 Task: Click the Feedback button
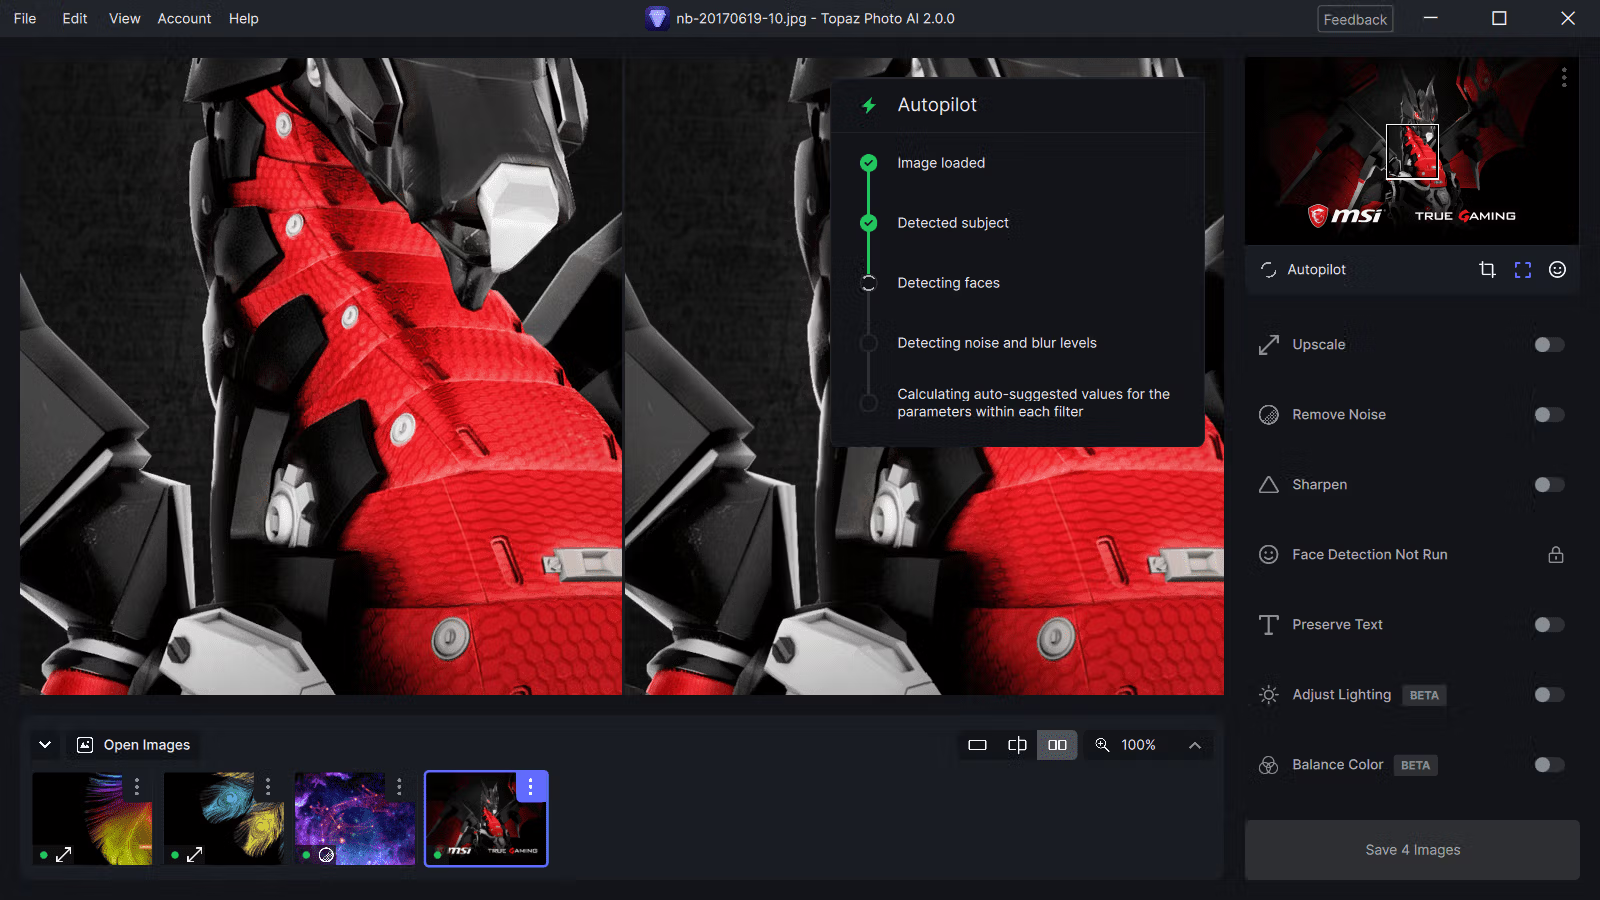click(x=1355, y=19)
